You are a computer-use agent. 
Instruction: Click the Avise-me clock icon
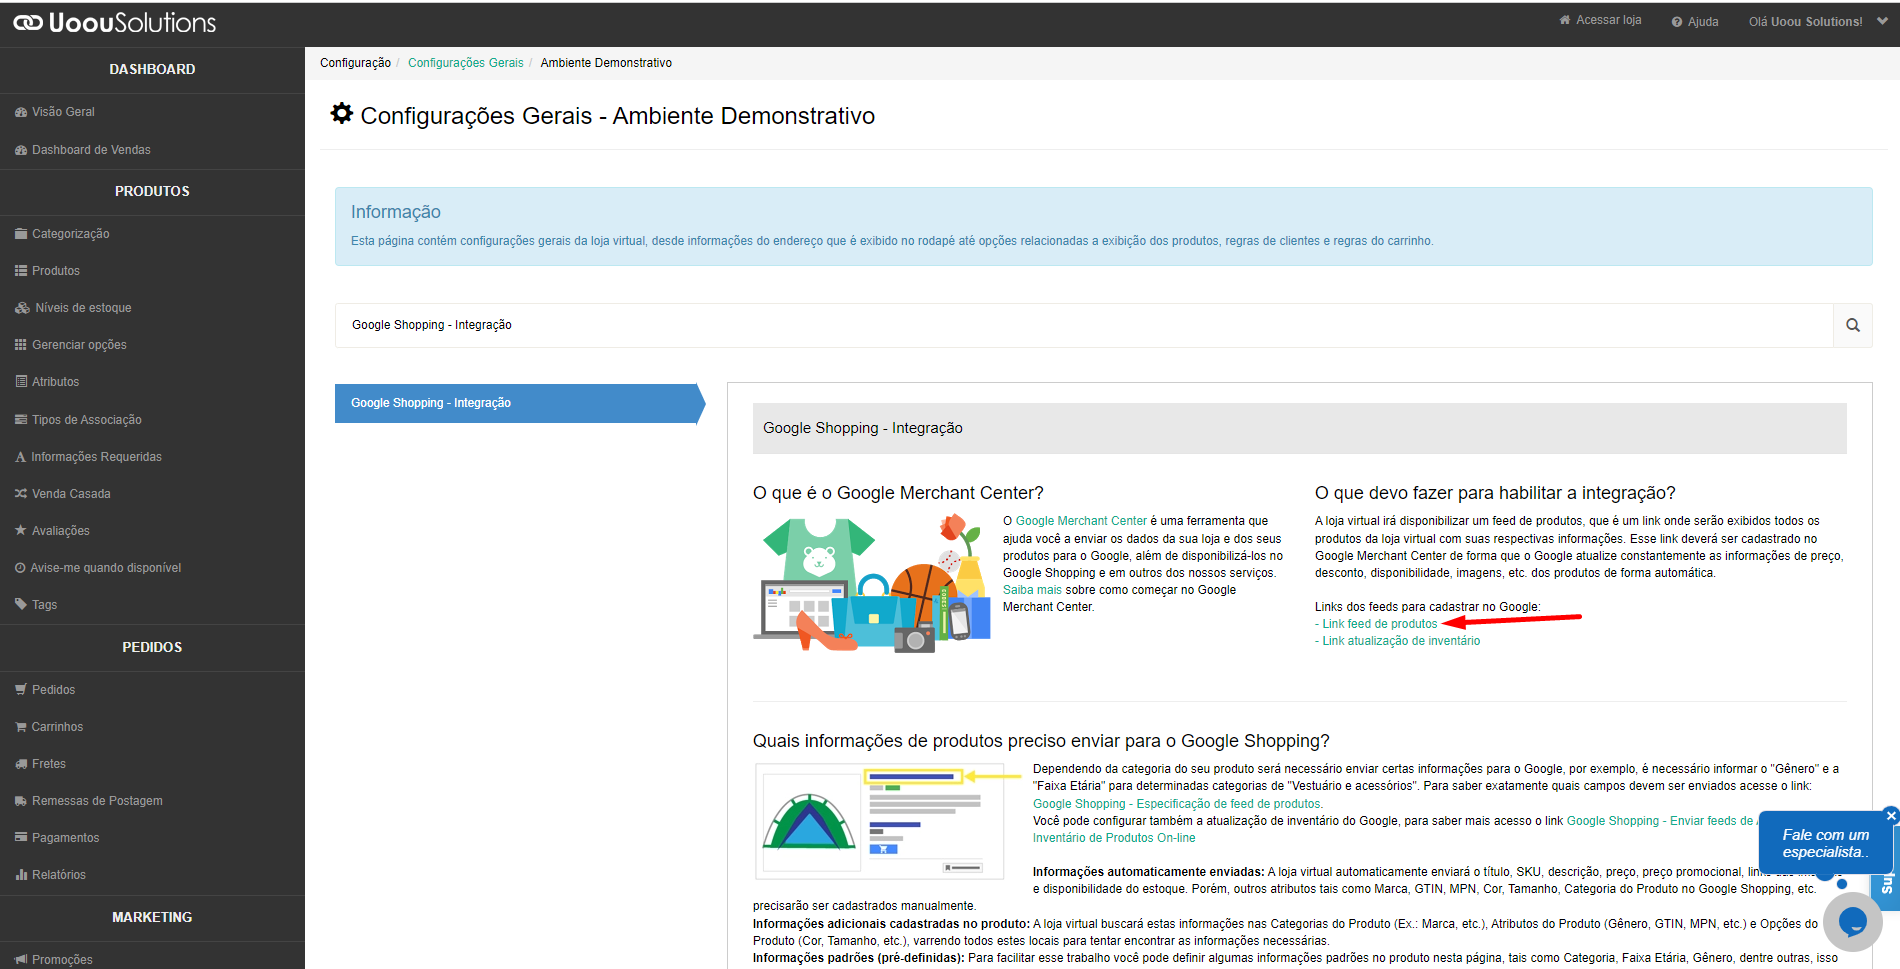coord(20,568)
